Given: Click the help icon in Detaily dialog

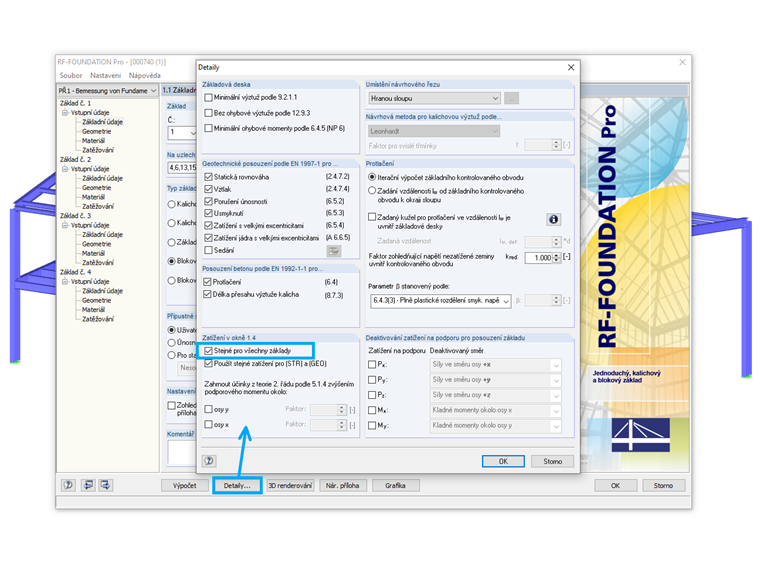Looking at the screenshot, I should (209, 461).
